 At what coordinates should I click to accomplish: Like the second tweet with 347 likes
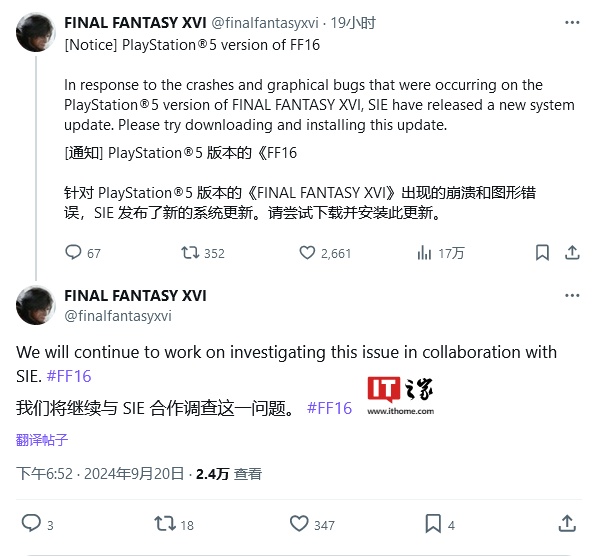click(312, 524)
